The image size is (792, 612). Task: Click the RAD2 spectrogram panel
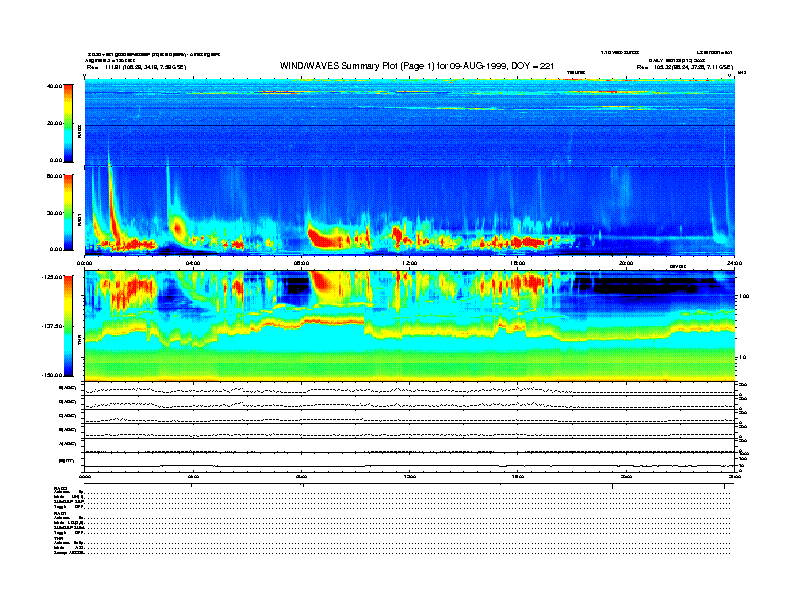tap(410, 122)
